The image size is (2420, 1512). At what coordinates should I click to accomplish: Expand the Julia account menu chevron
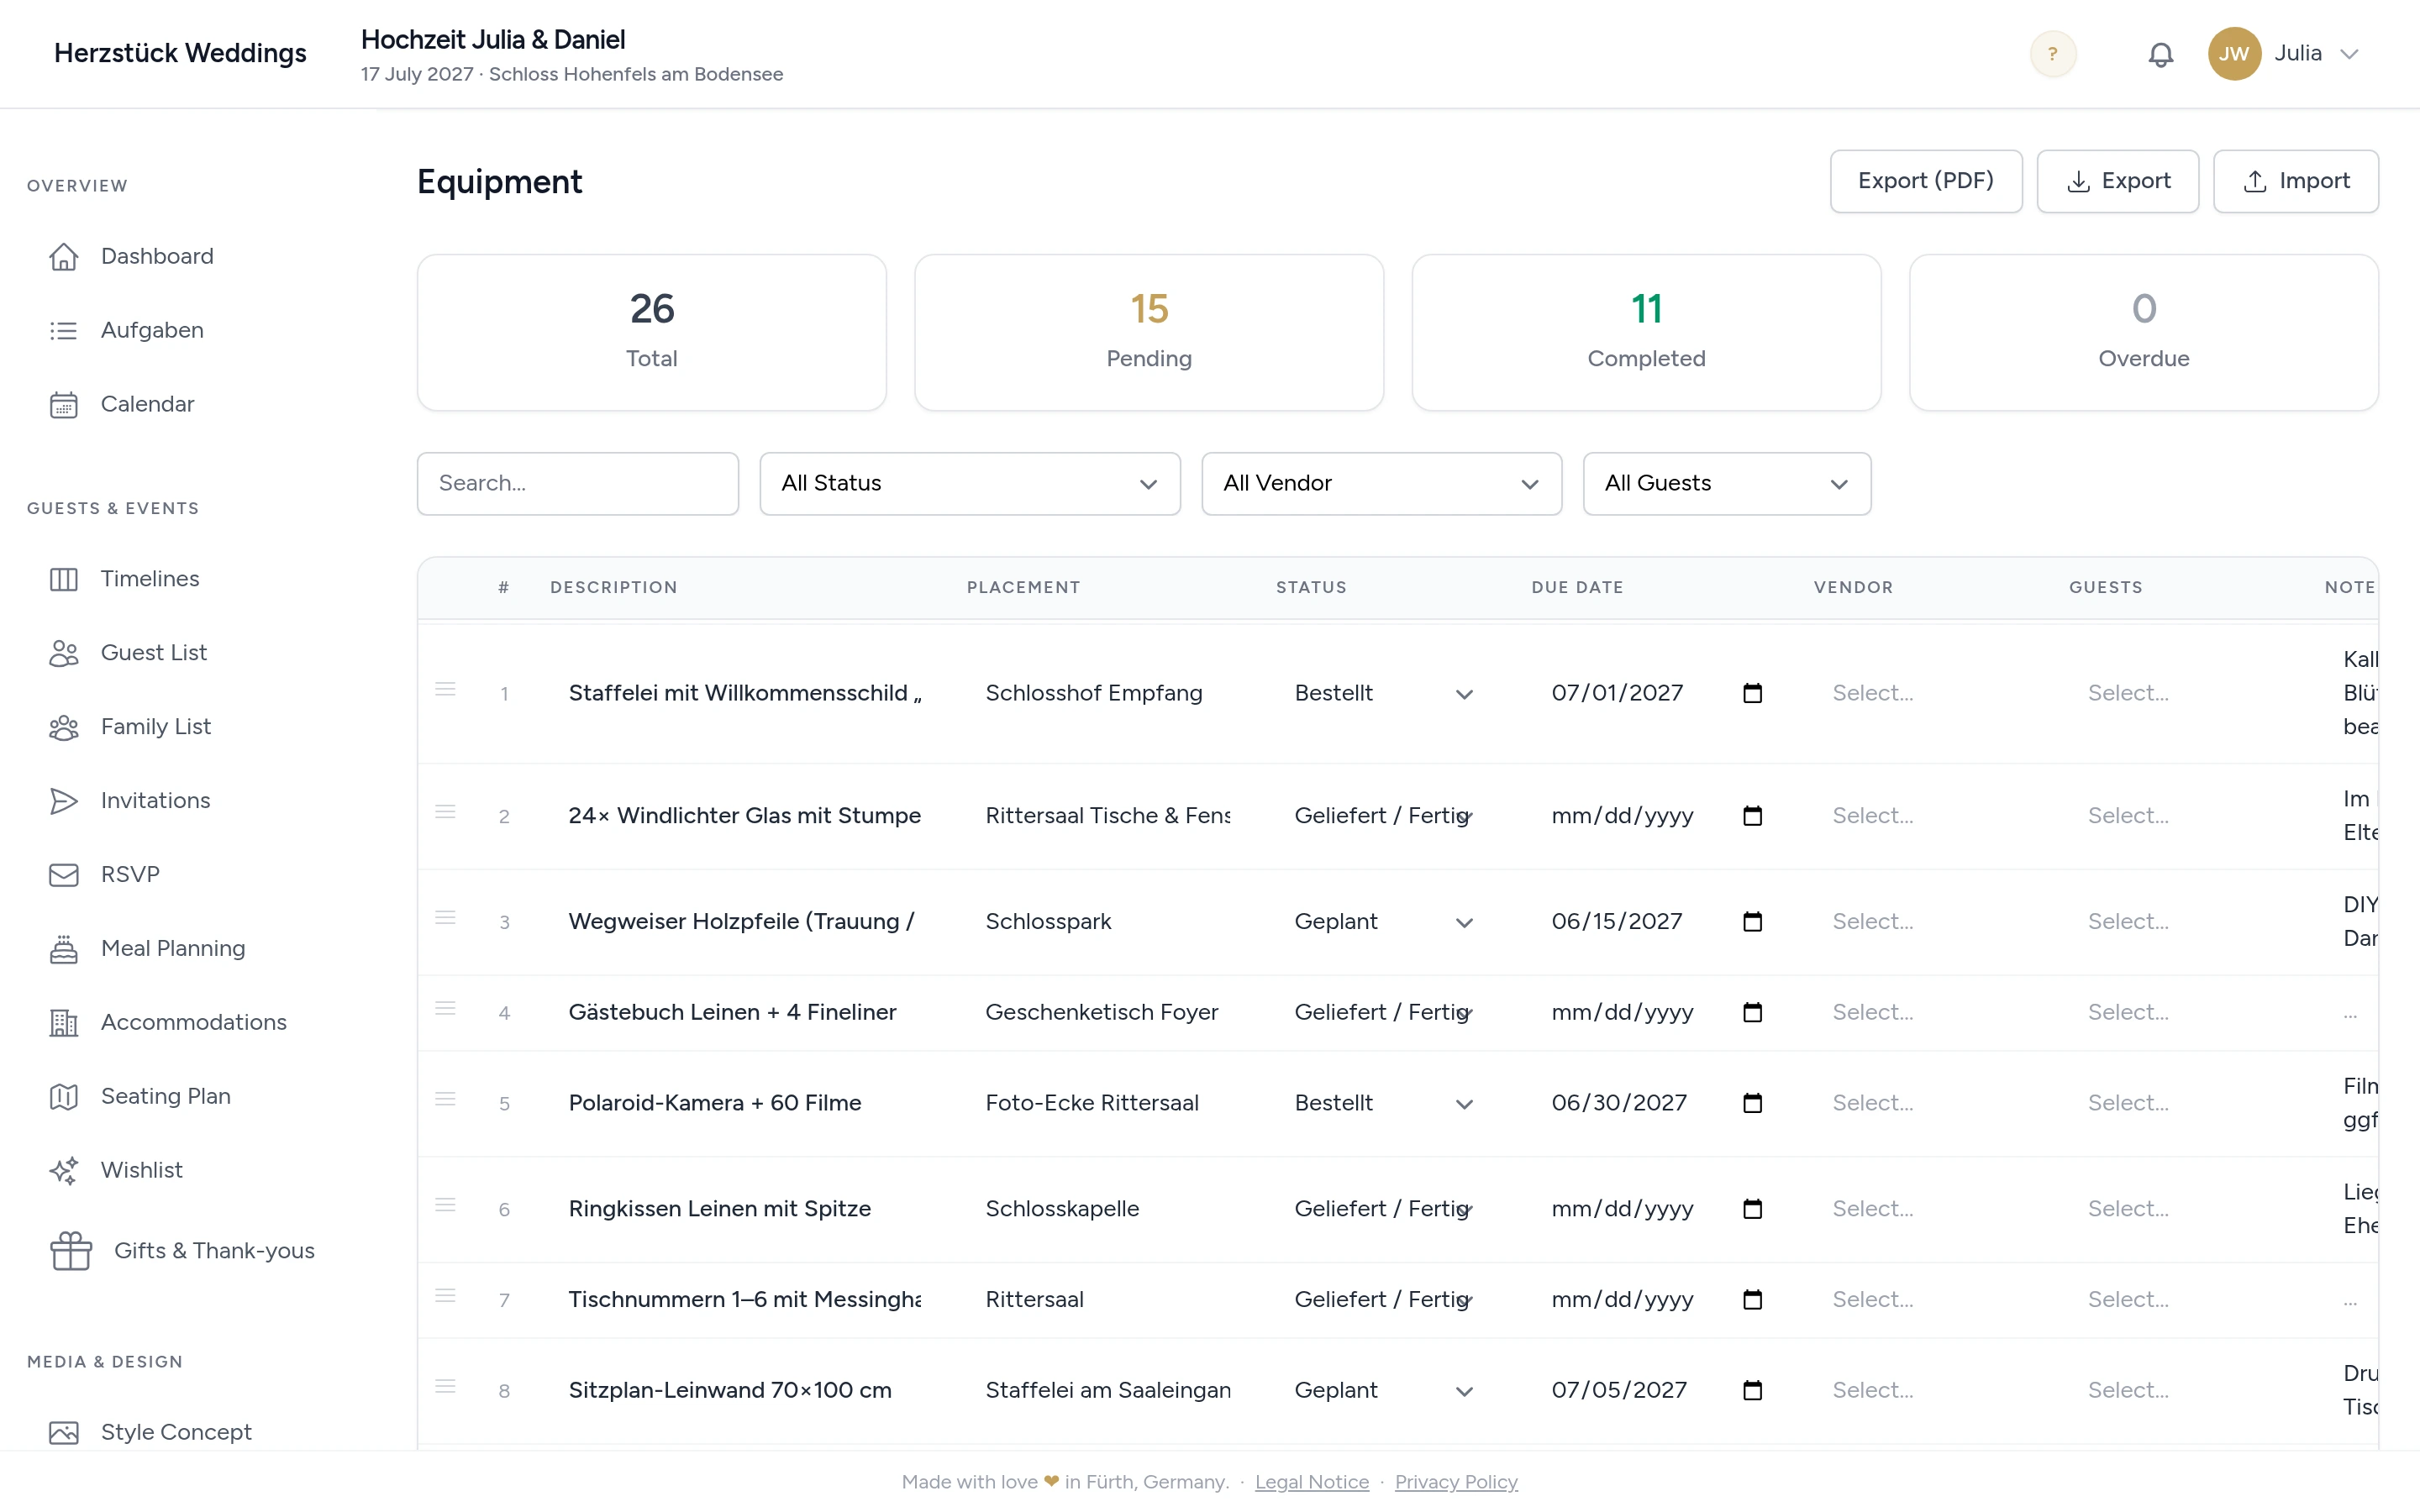point(2350,54)
